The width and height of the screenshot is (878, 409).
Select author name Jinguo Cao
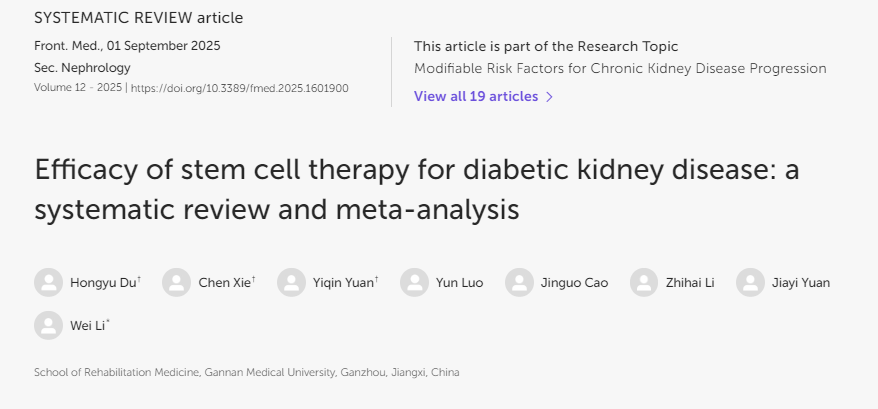[x=574, y=282]
